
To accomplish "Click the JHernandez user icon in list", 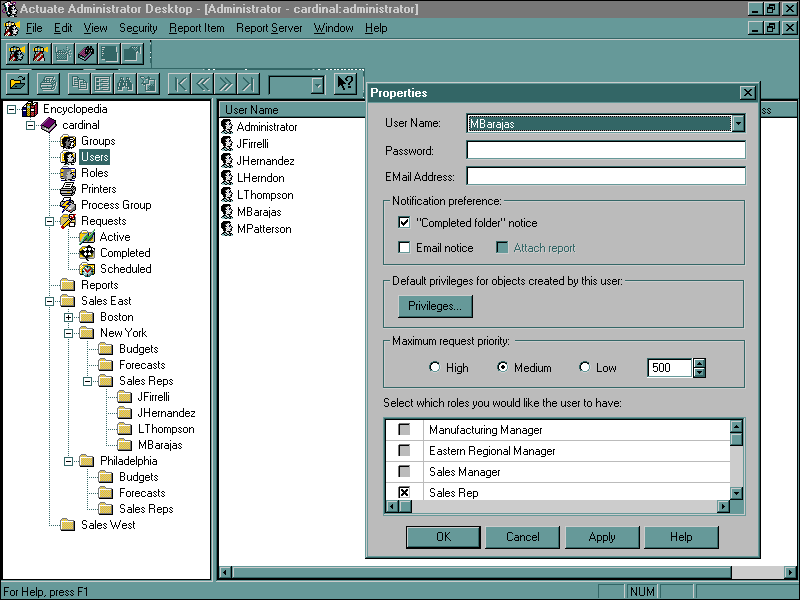I will 227,161.
